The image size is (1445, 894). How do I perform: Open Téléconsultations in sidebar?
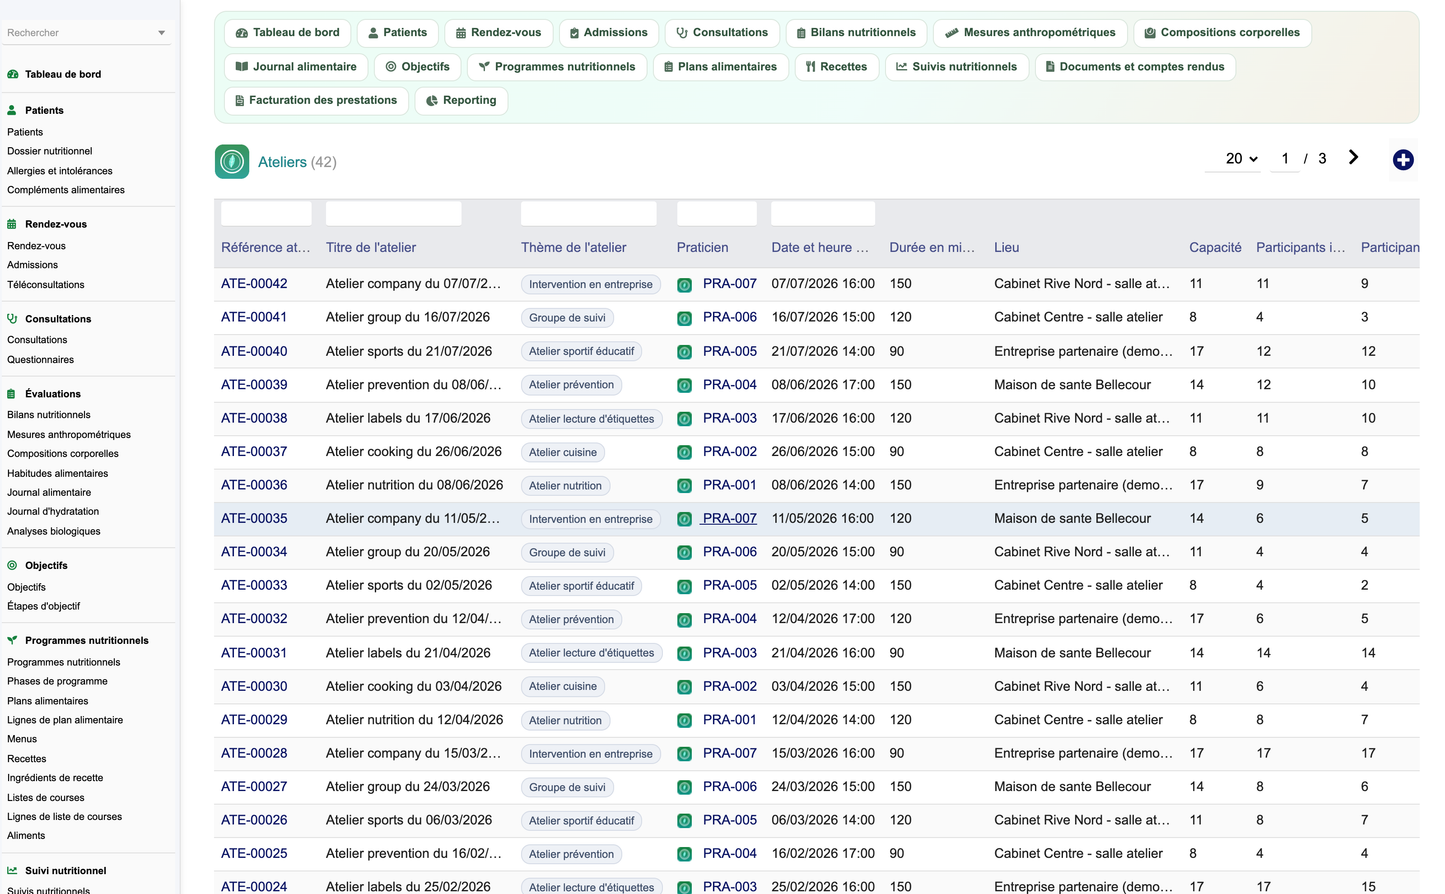[46, 285]
